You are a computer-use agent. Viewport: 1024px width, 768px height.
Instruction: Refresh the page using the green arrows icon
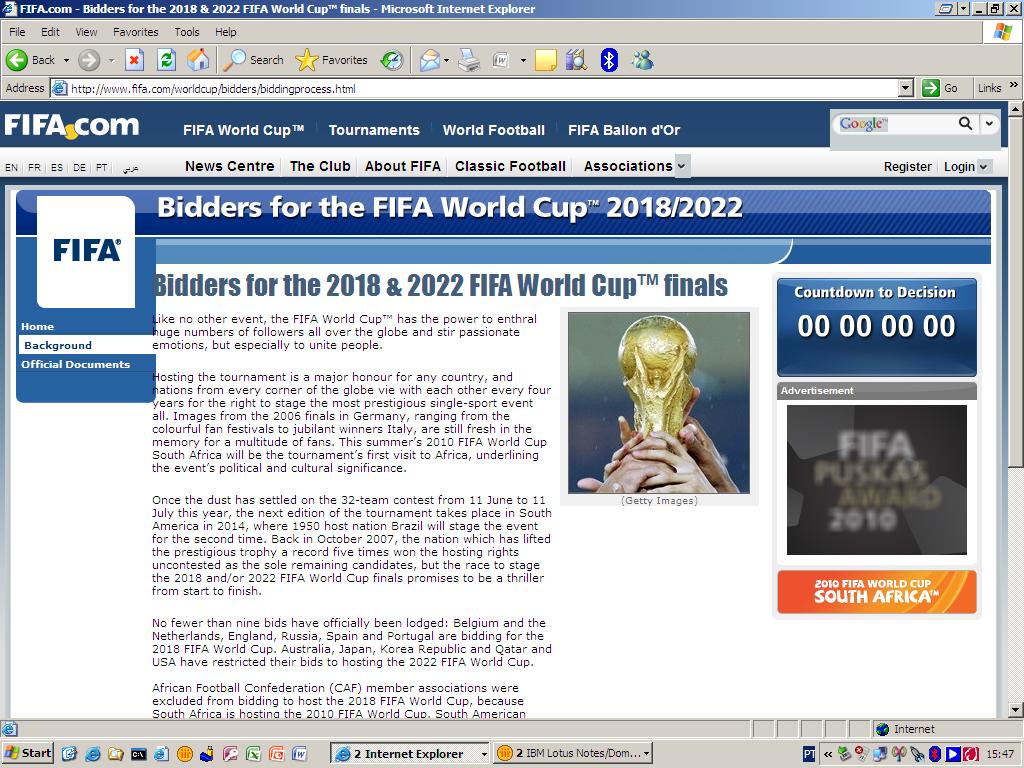pyautogui.click(x=167, y=60)
